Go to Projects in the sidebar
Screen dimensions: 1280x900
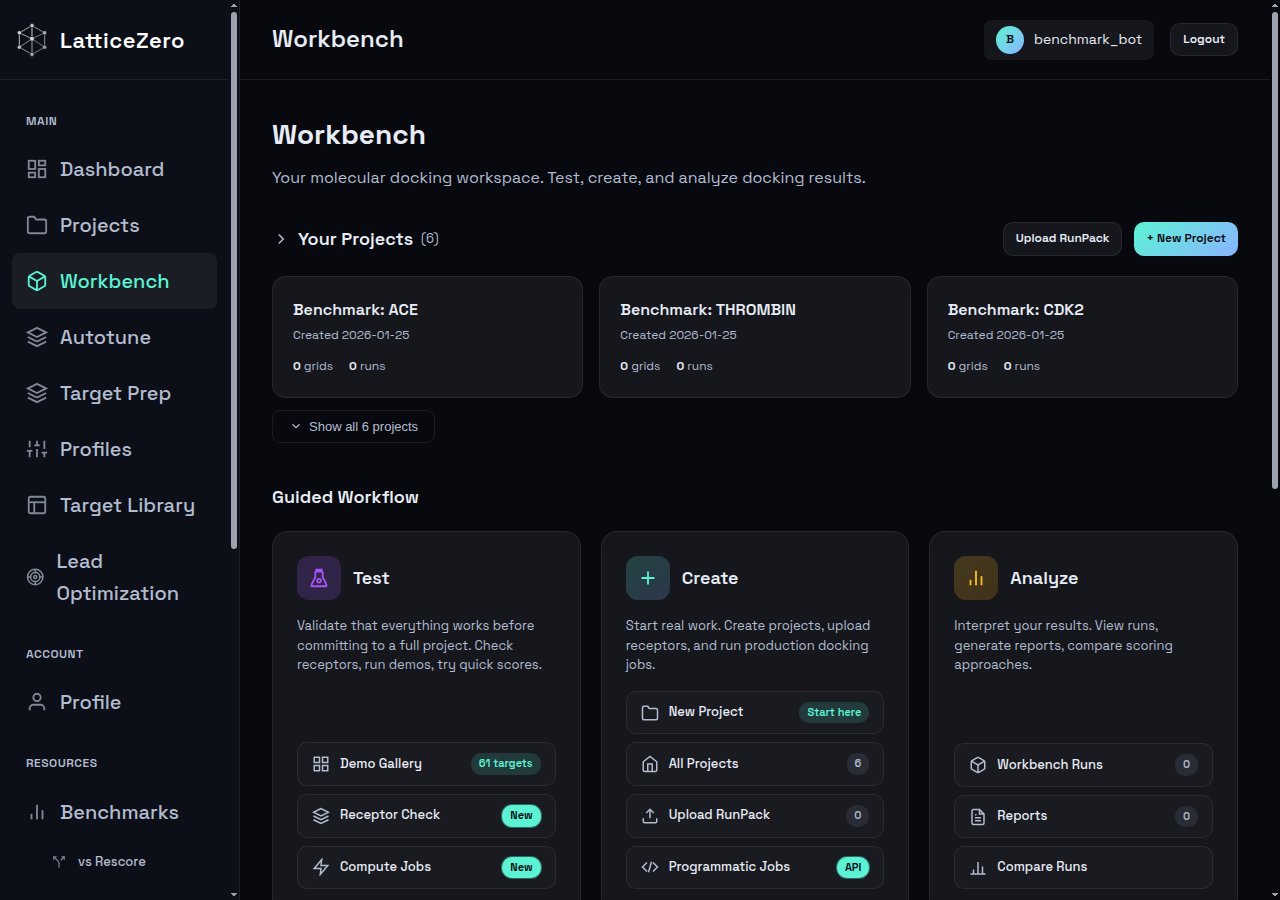click(114, 225)
